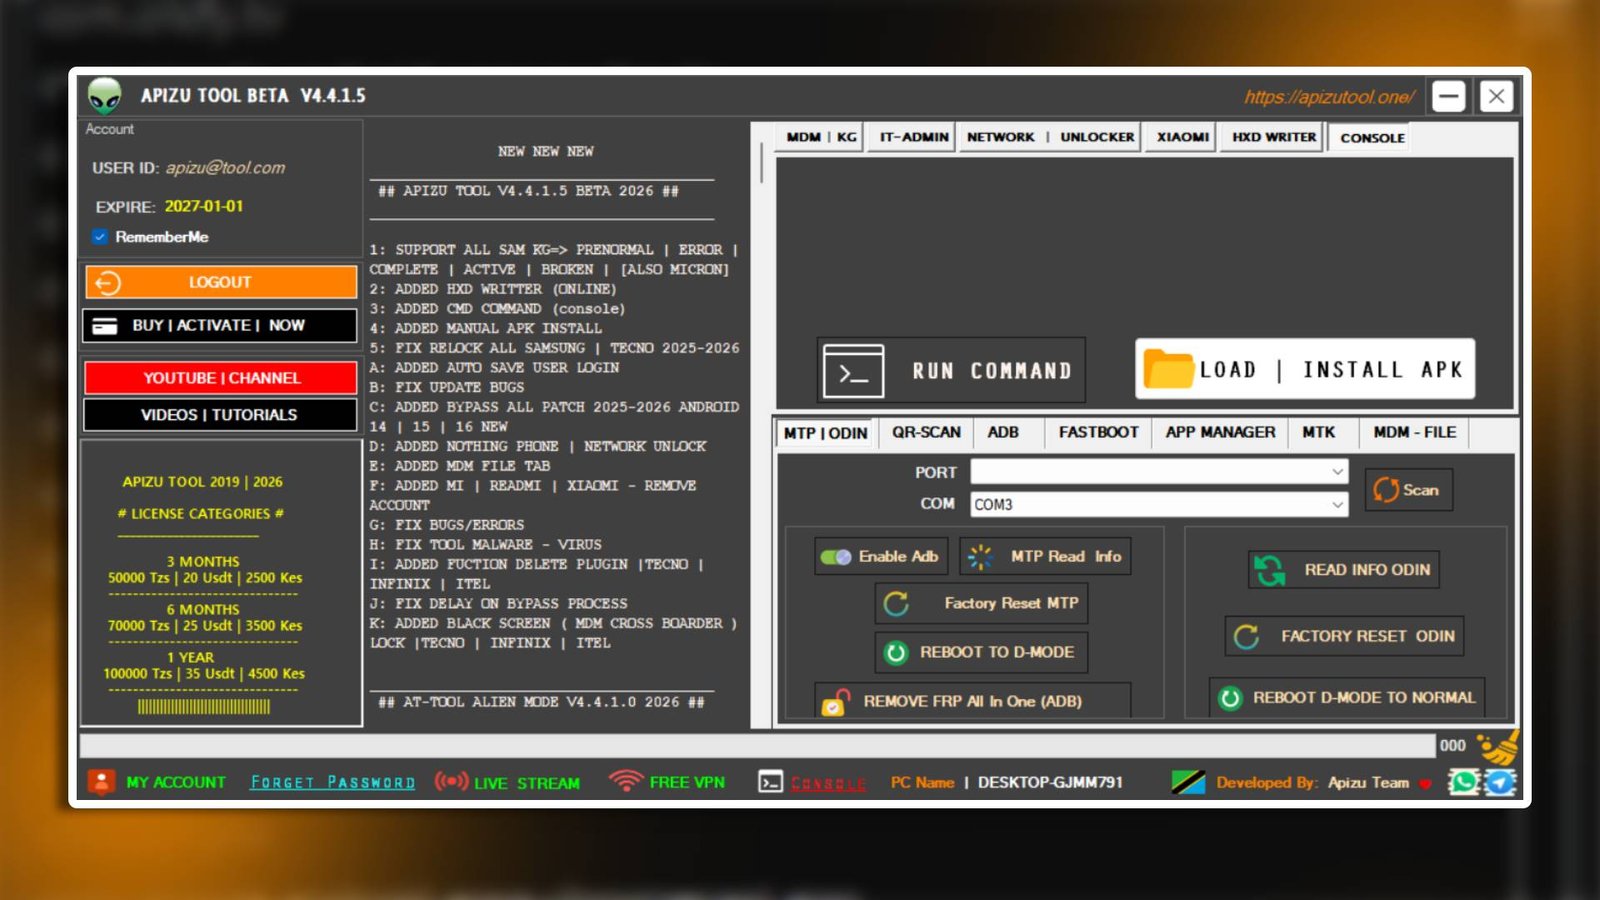Click the folder icon on LOAD INSTALL APK
The width and height of the screenshot is (1600, 900).
tap(1168, 369)
